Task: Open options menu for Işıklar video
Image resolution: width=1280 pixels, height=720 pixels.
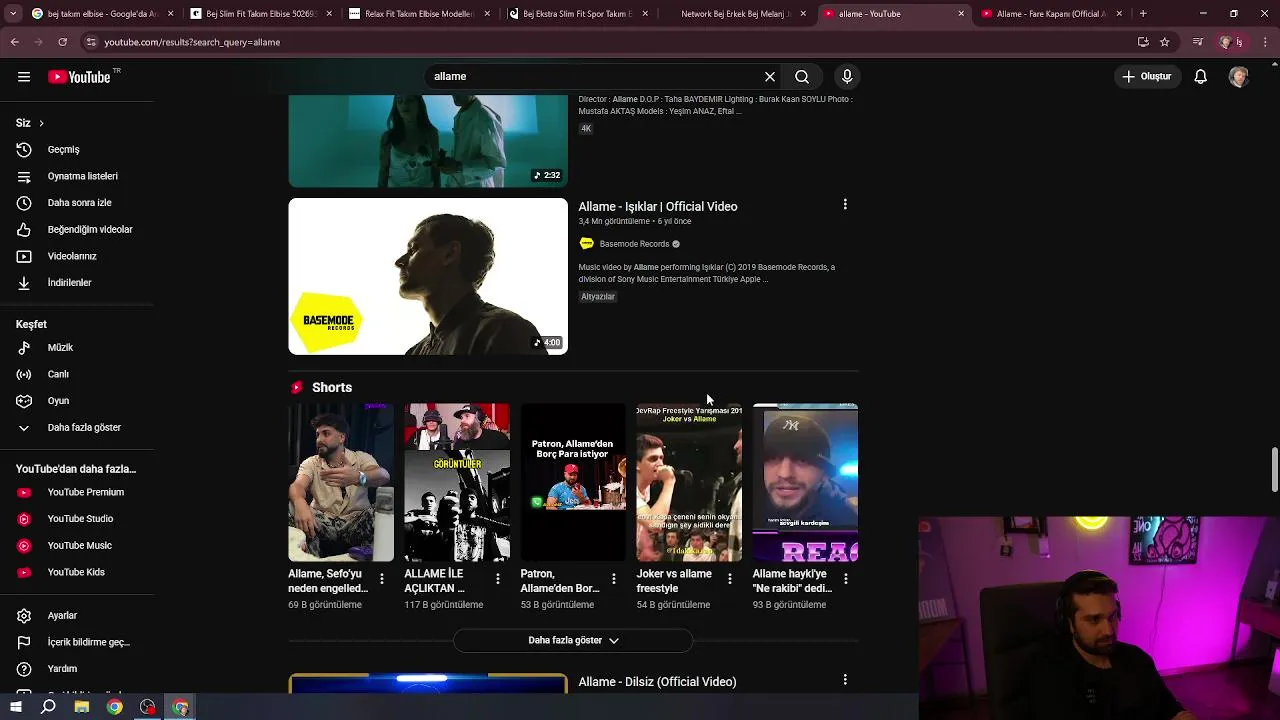Action: point(845,205)
